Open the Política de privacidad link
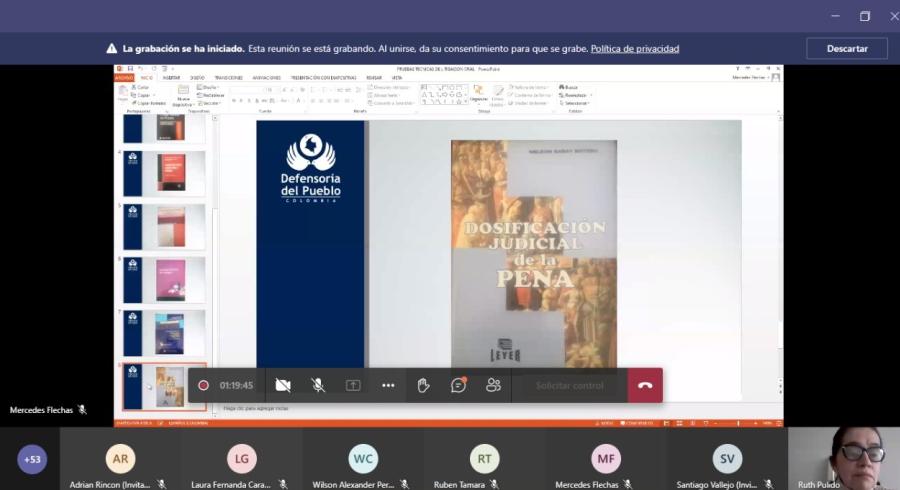 coord(634,48)
